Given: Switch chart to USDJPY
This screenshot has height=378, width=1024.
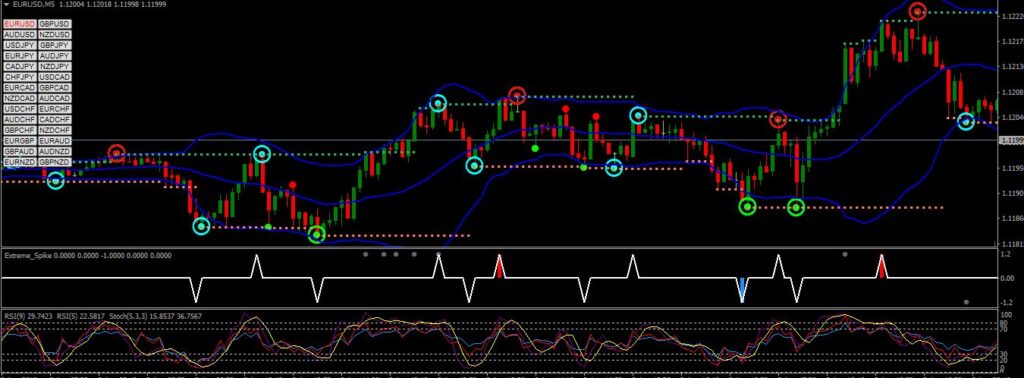Looking at the screenshot, I should point(20,46).
